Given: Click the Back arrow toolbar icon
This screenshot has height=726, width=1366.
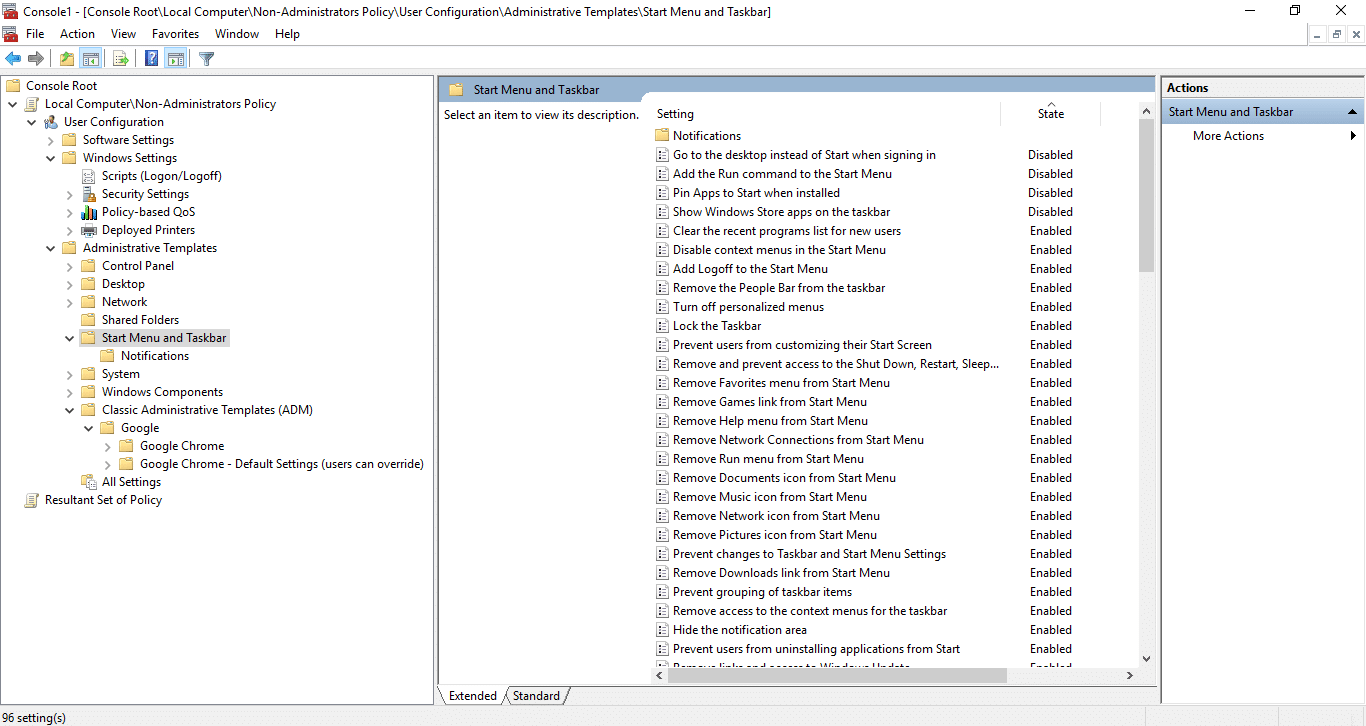Looking at the screenshot, I should (x=13, y=59).
